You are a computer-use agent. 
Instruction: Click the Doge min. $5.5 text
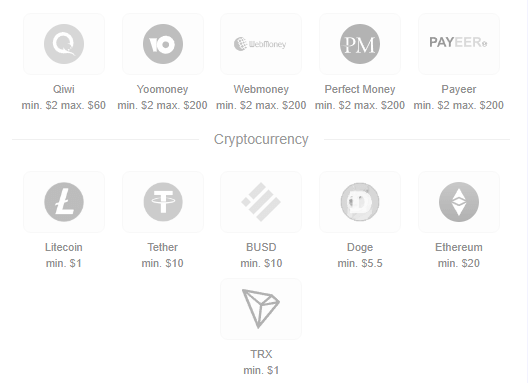[x=360, y=263]
